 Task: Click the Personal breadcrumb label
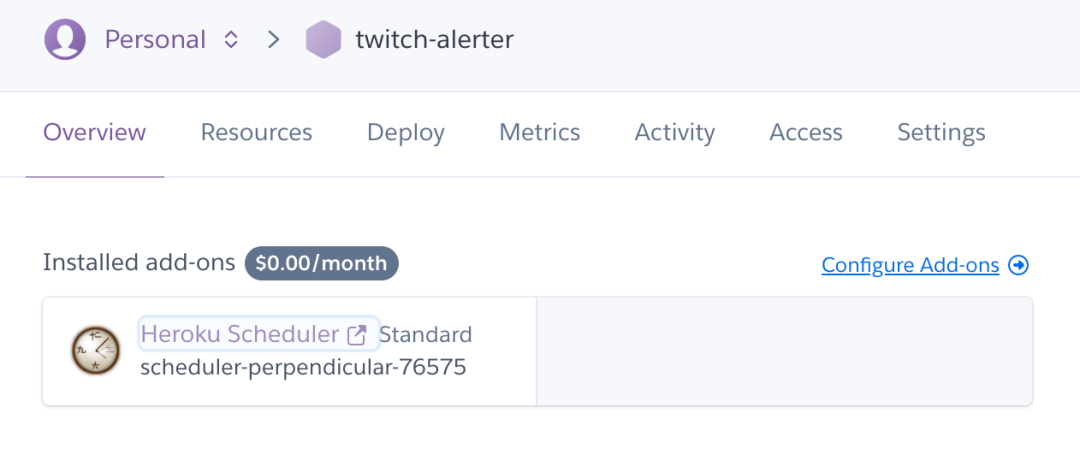pos(155,40)
